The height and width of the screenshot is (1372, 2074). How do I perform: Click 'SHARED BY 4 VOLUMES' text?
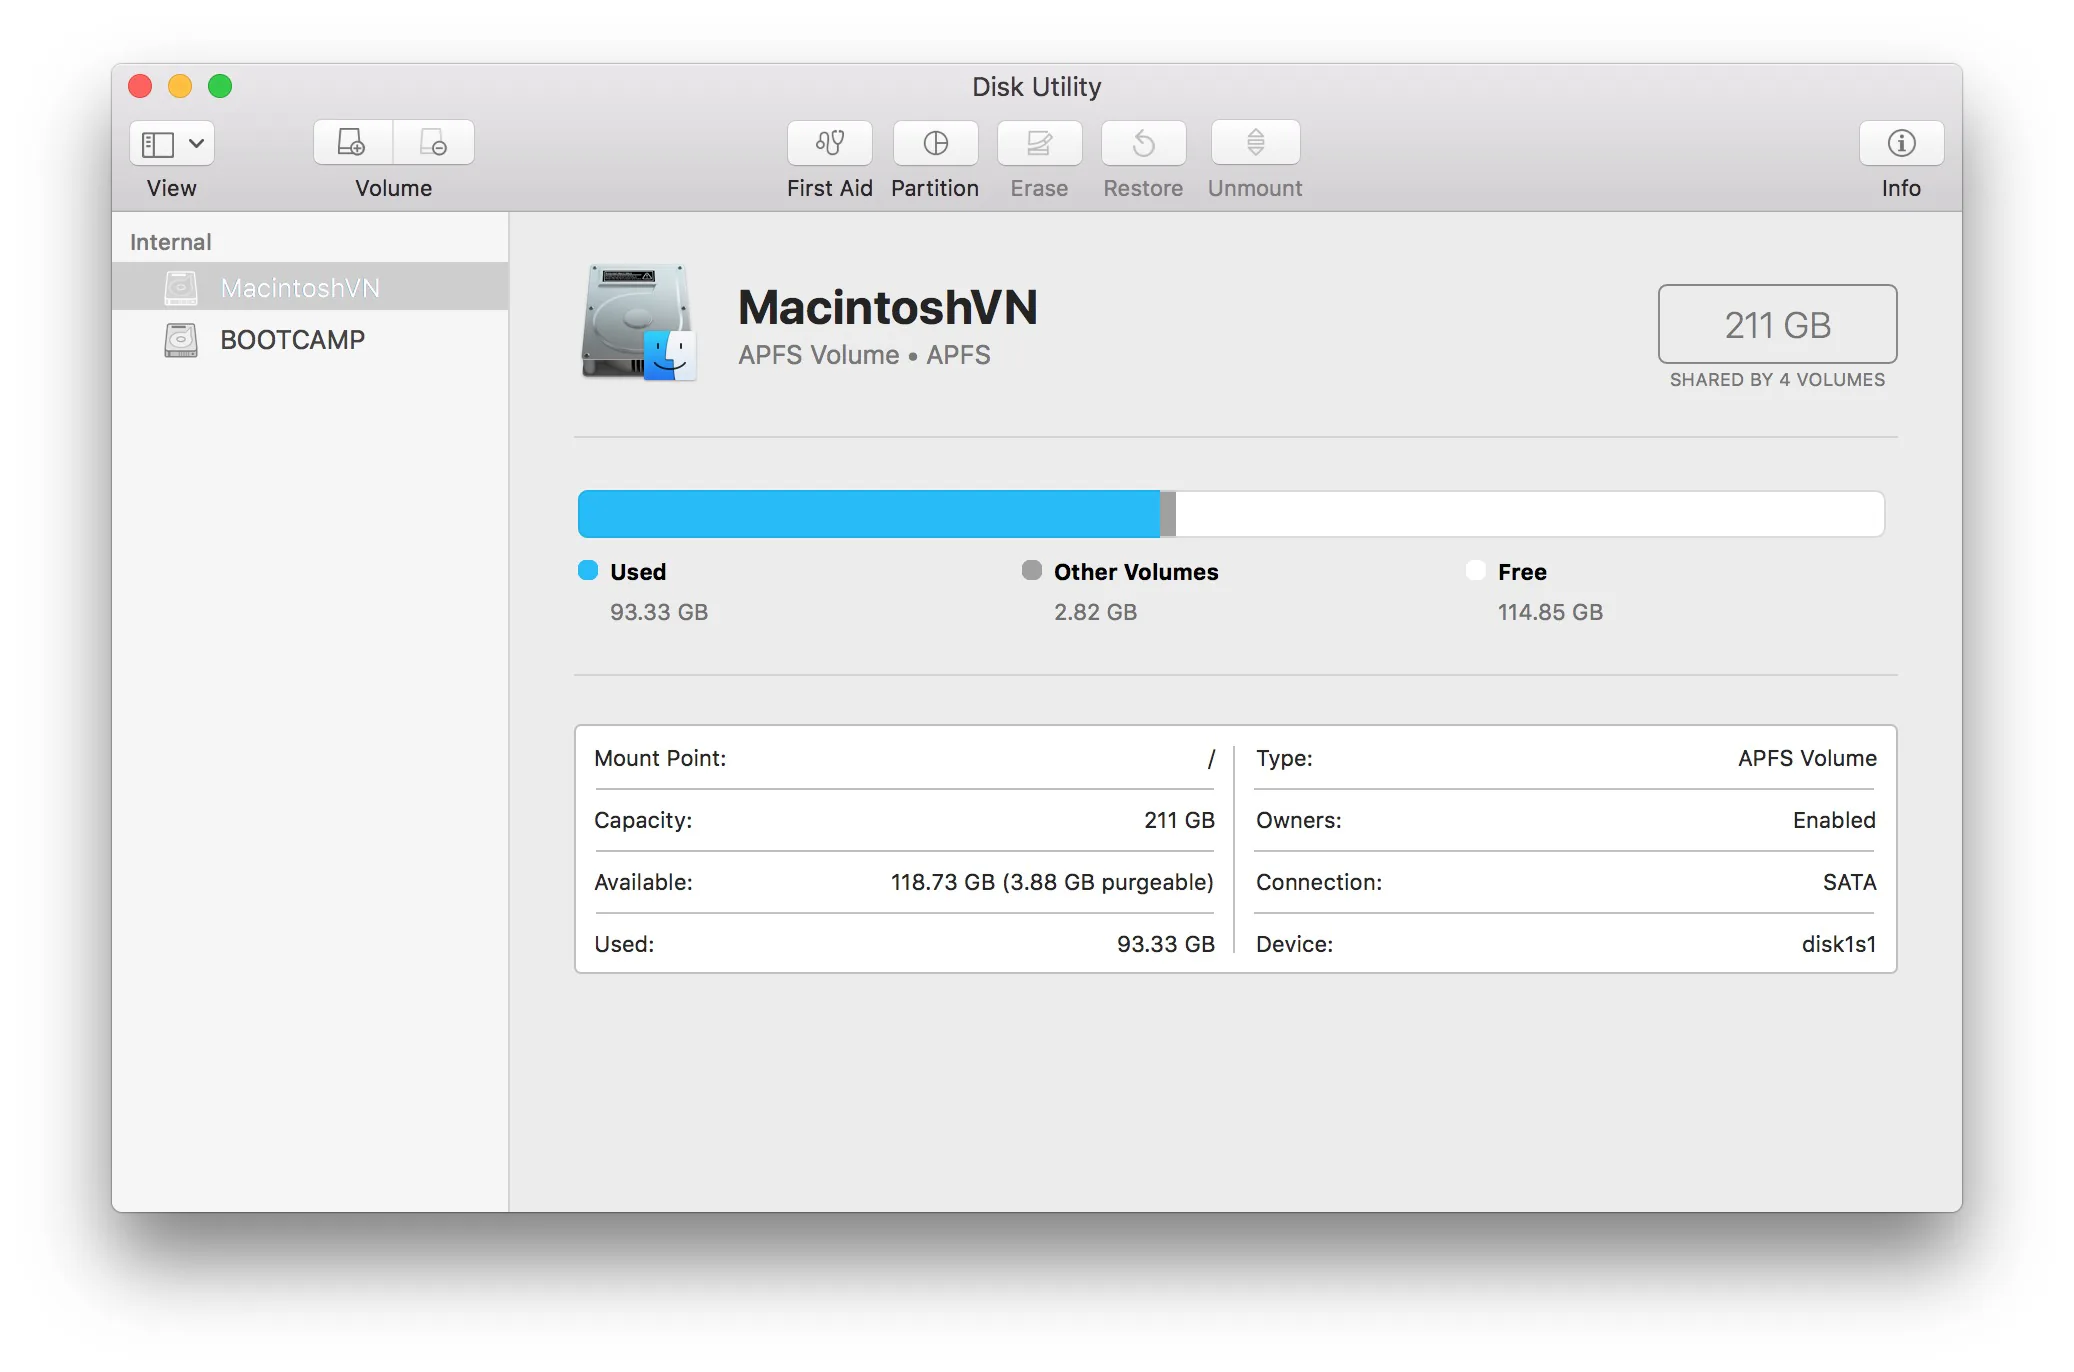1777,380
